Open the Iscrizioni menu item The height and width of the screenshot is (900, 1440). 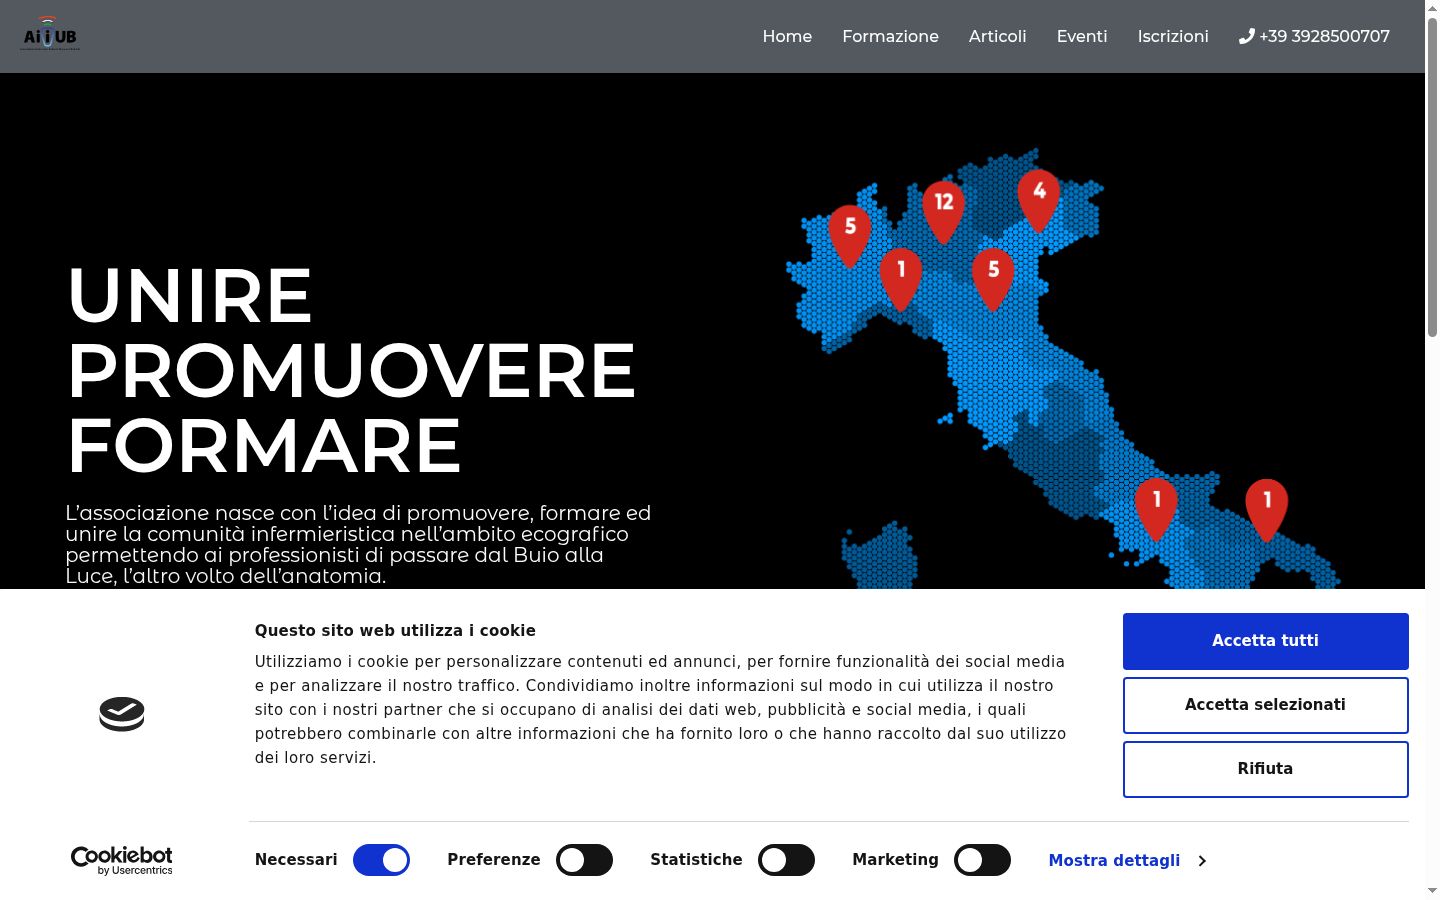pyautogui.click(x=1173, y=36)
